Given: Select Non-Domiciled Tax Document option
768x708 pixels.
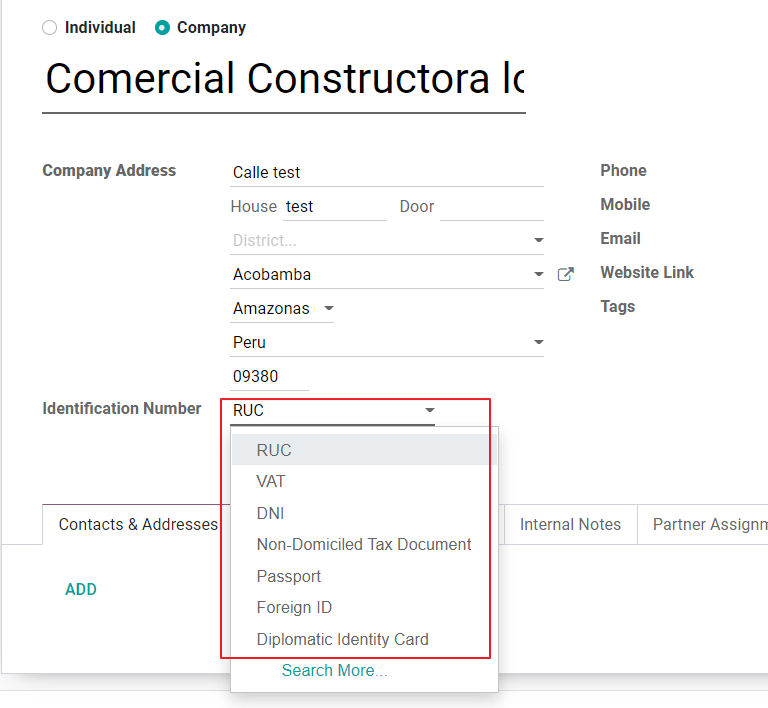Looking at the screenshot, I should point(364,545).
